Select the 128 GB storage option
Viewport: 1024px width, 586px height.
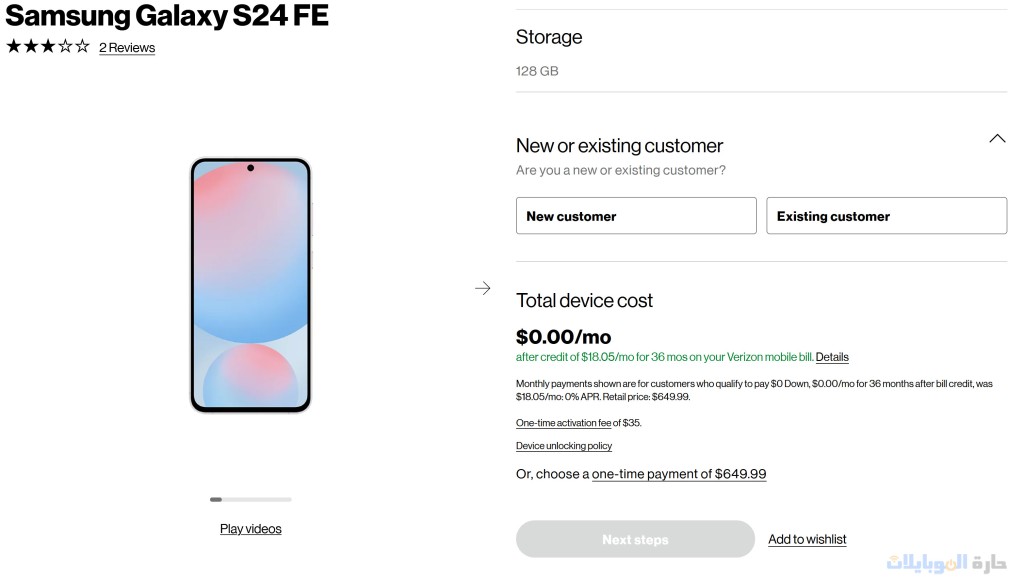pos(536,71)
